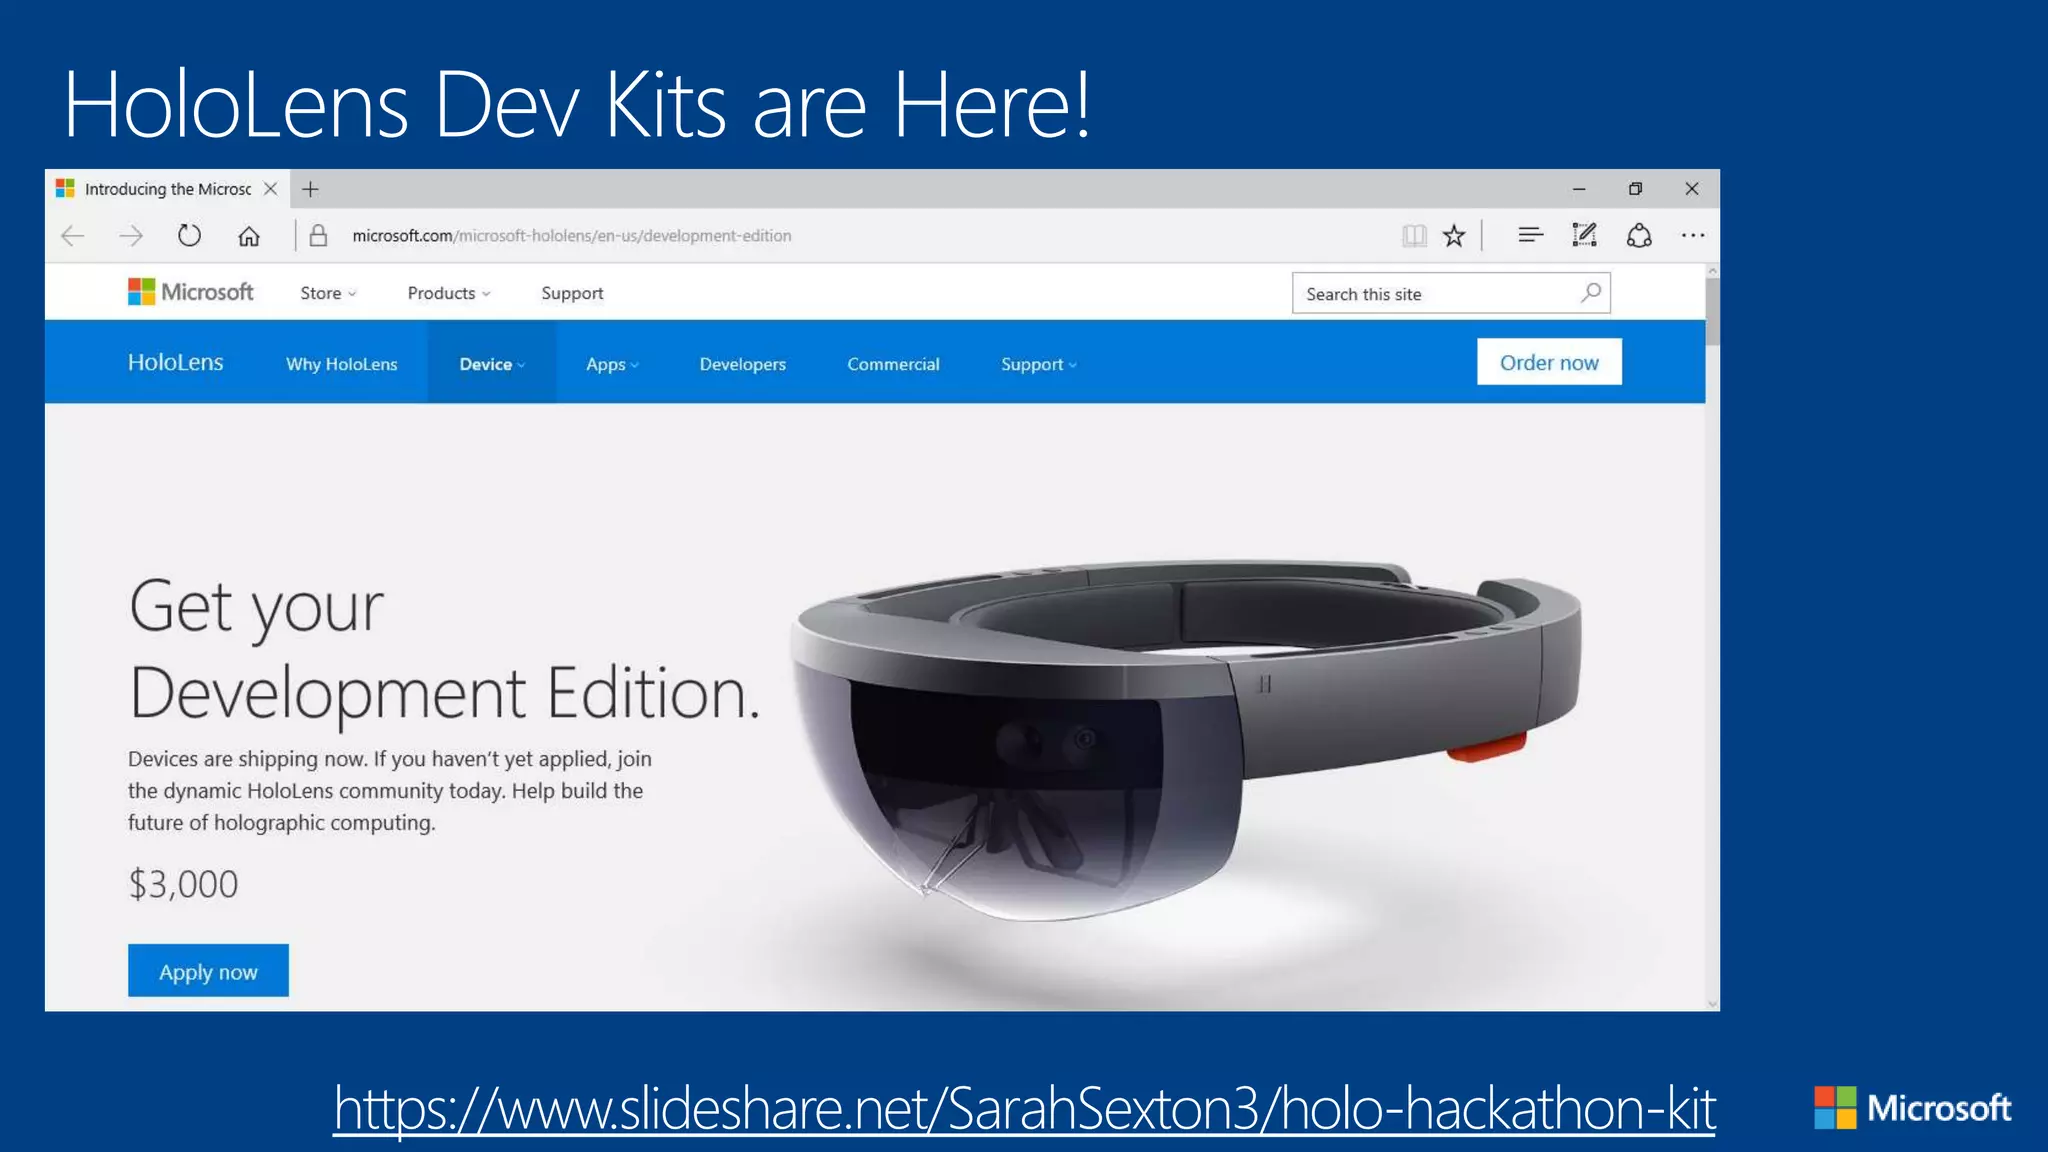Click the address bar URL
This screenshot has height=1152, width=2048.
click(x=572, y=236)
